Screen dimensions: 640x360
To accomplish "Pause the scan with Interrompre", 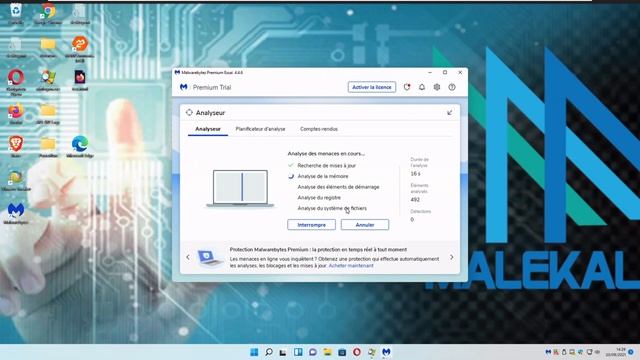I will click(x=311, y=225).
